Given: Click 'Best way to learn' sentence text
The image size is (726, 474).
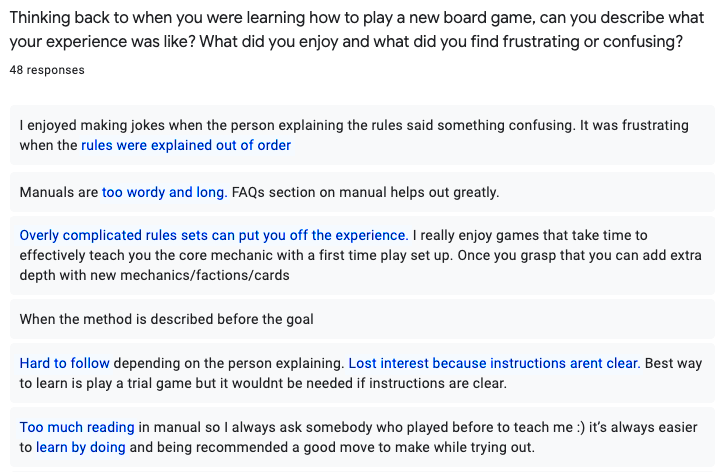Looking at the screenshot, I should pos(361,373).
